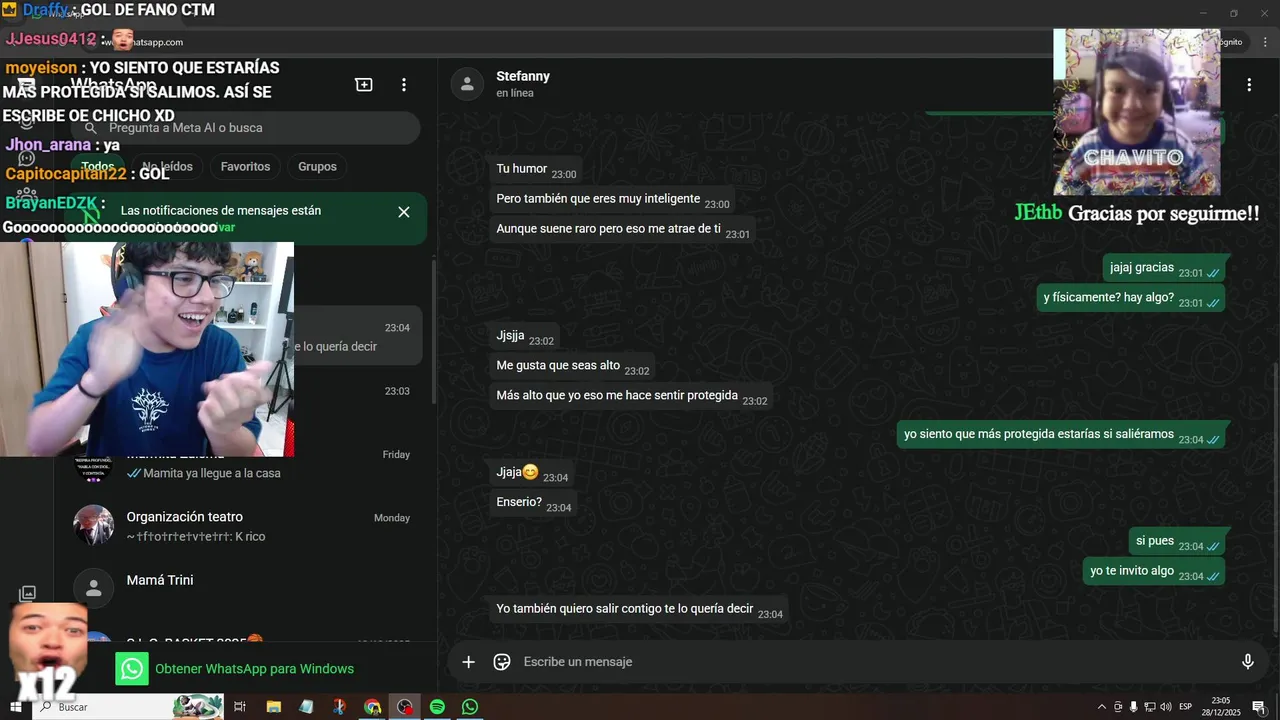Click the message Jjsjja
The height and width of the screenshot is (720, 1280).
[x=524, y=337]
